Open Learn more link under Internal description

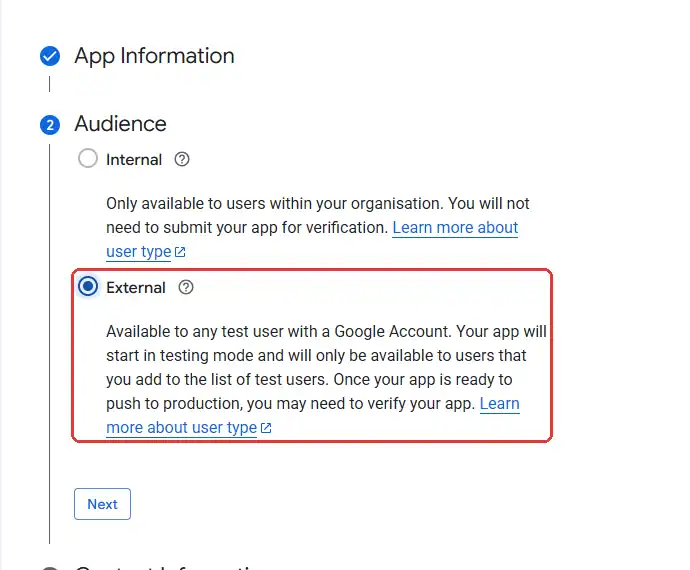[455, 228]
